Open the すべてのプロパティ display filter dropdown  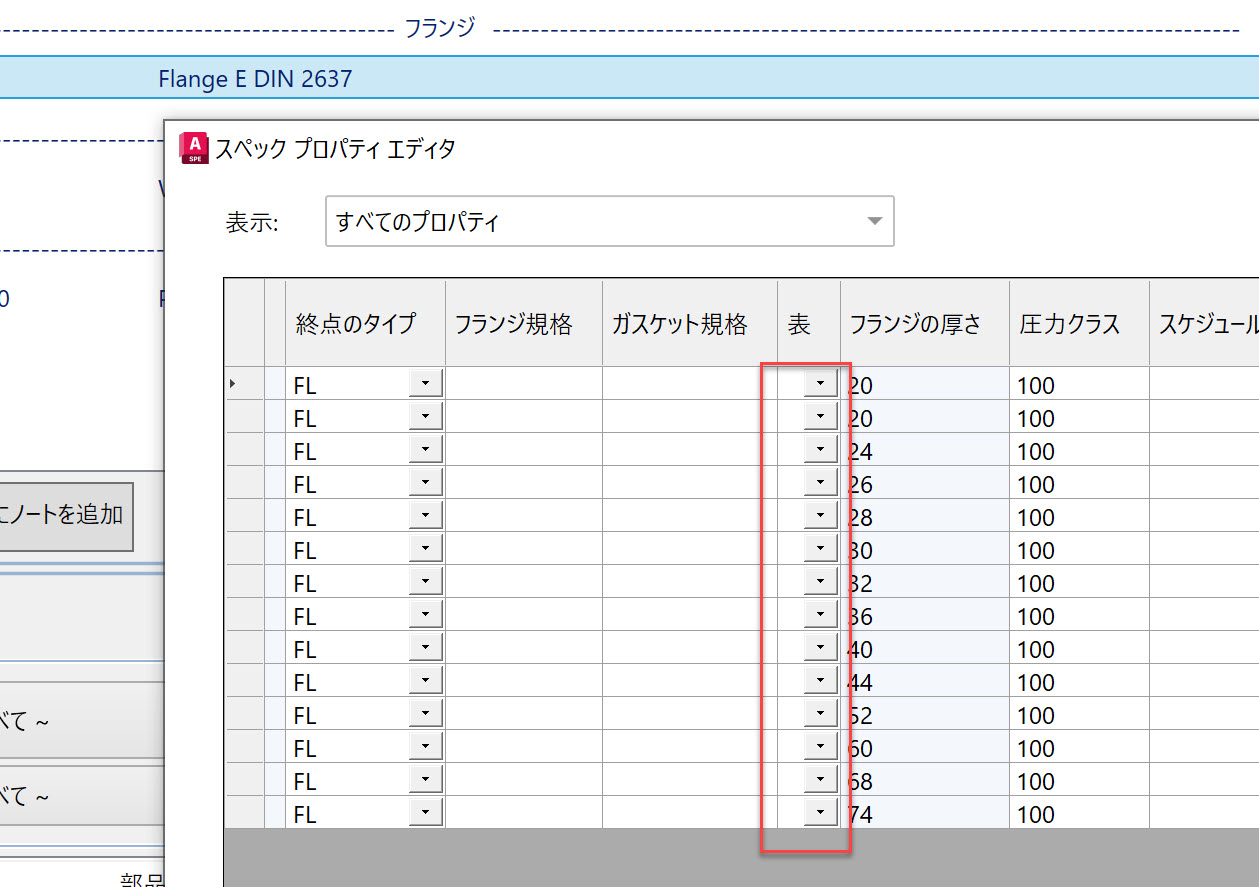(x=872, y=221)
